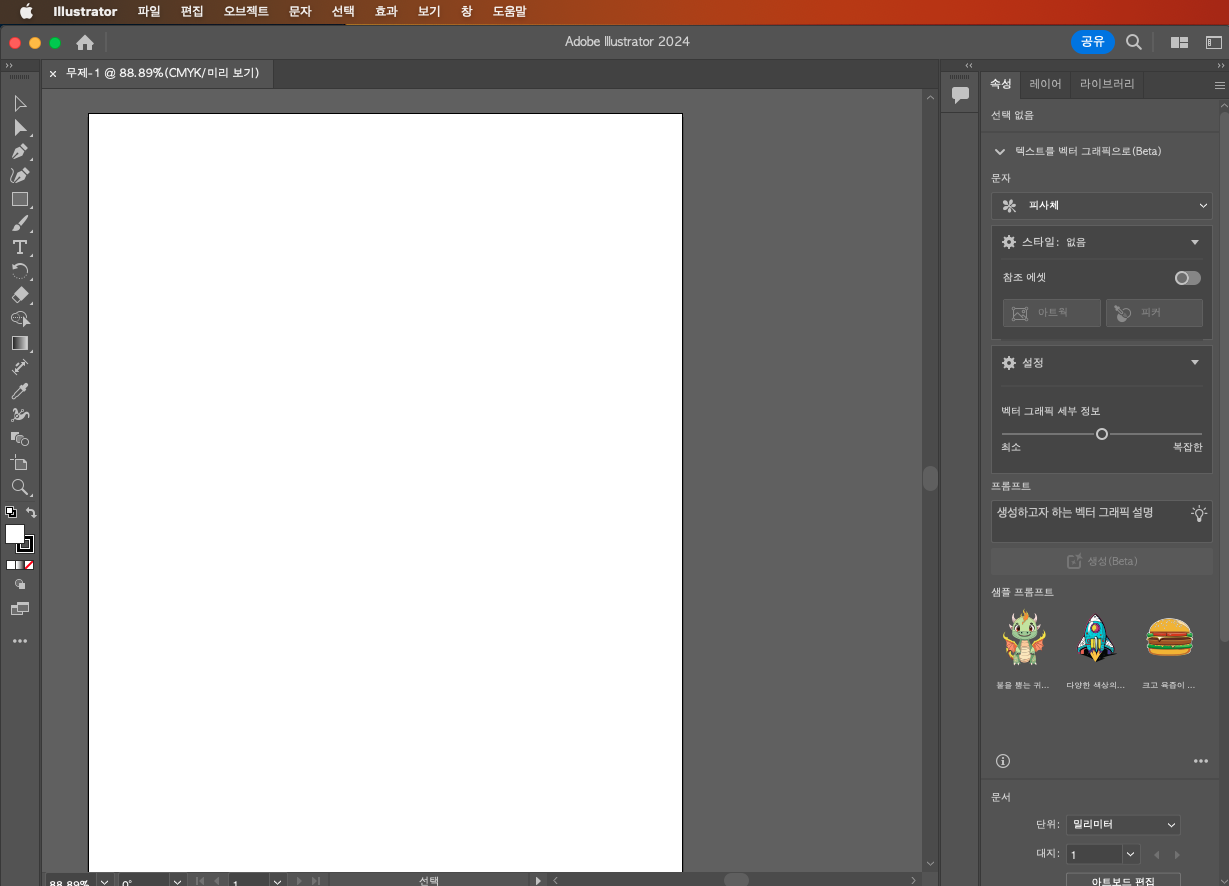The width and height of the screenshot is (1229, 886).
Task: Switch to the 속성 tab
Action: 1001,84
